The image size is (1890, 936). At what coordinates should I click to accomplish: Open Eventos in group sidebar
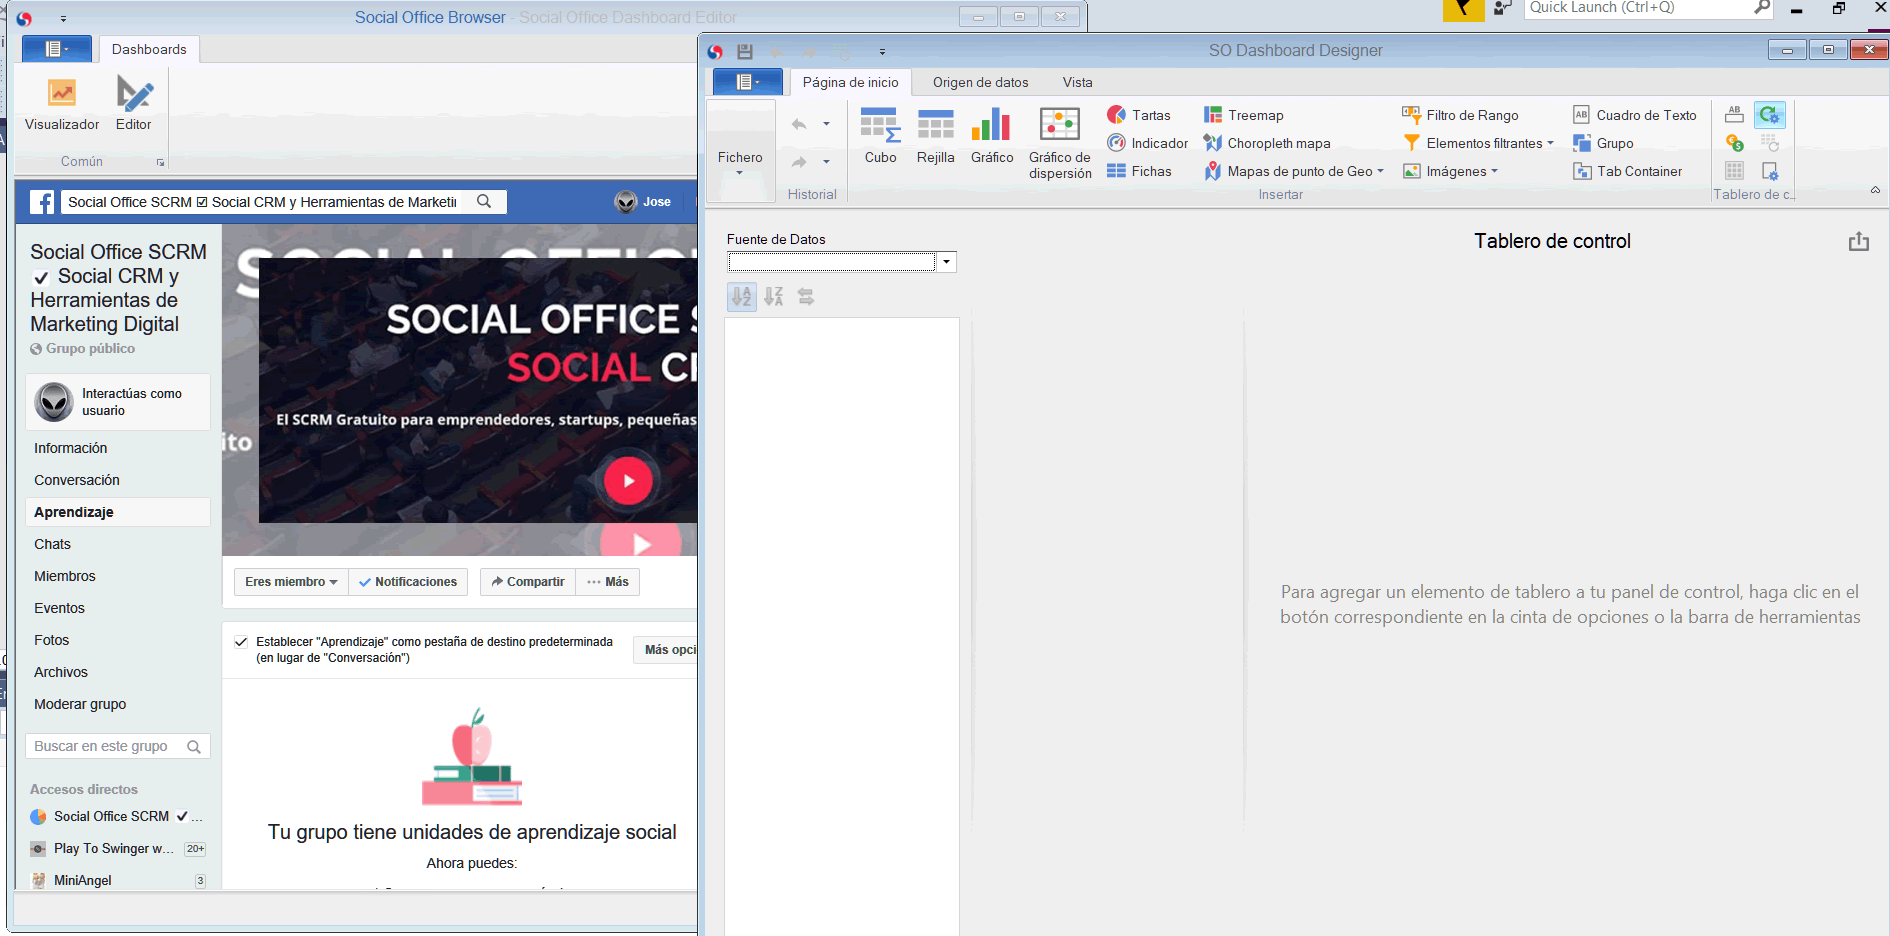coord(60,608)
